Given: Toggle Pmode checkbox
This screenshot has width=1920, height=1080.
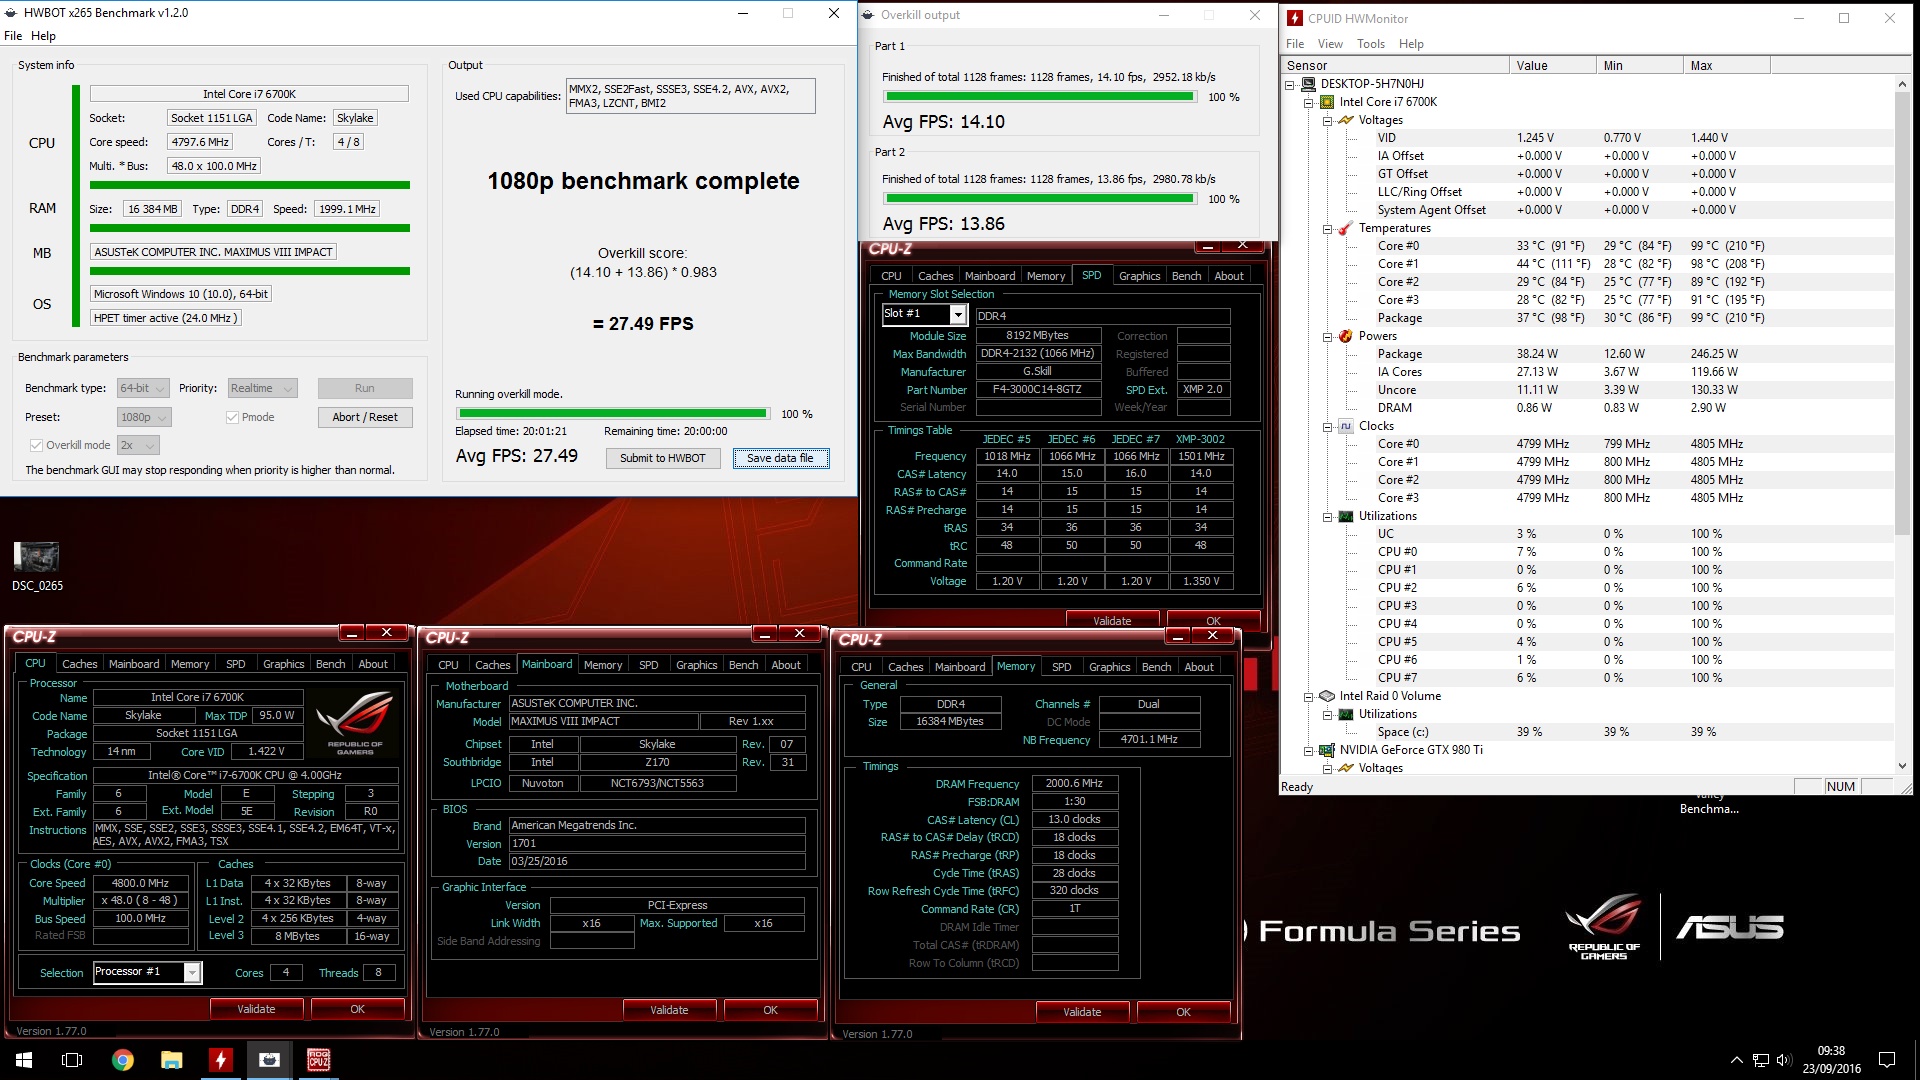Looking at the screenshot, I should pos(232,417).
